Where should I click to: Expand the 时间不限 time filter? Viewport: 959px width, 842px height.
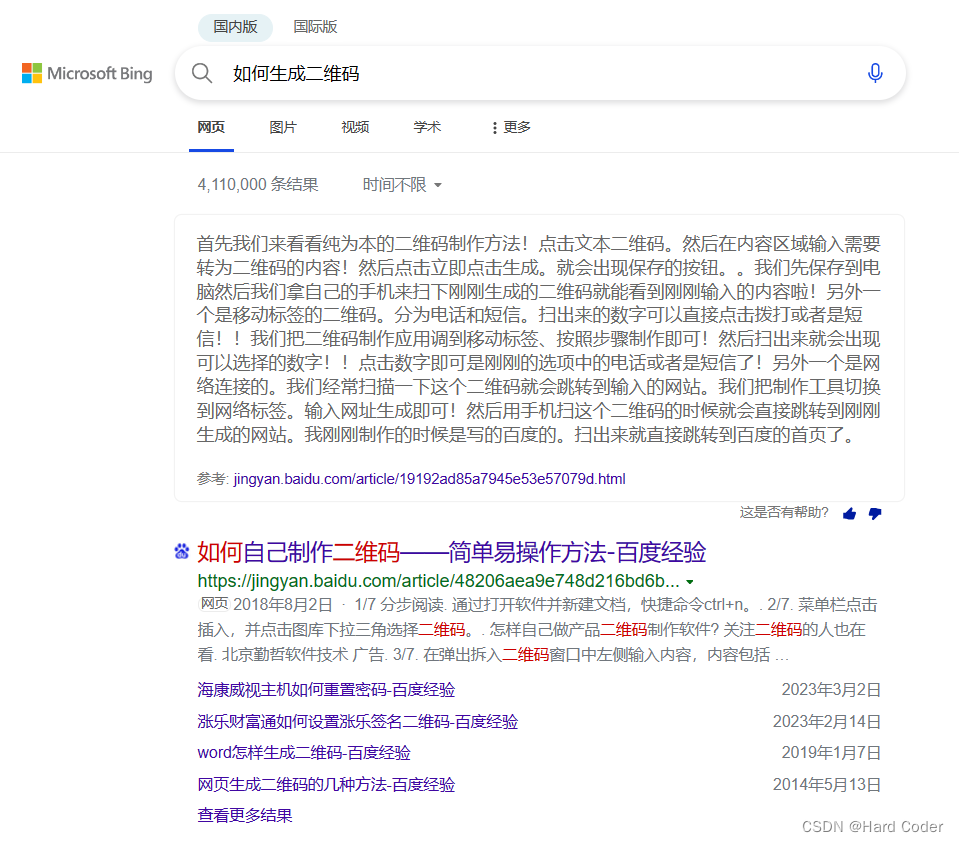[402, 185]
